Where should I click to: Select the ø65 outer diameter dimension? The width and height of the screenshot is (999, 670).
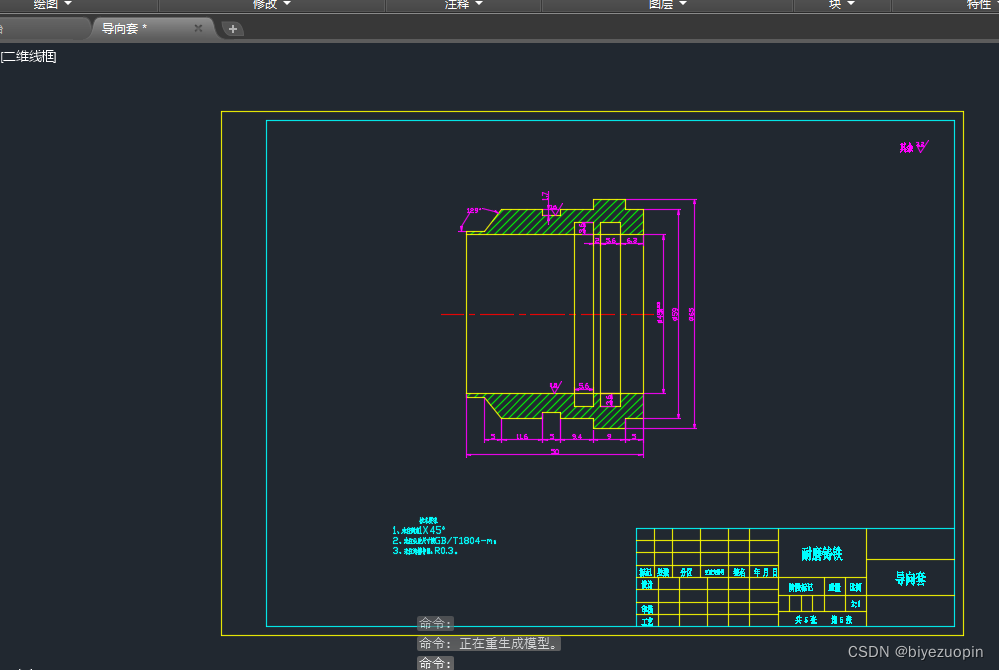tap(691, 314)
